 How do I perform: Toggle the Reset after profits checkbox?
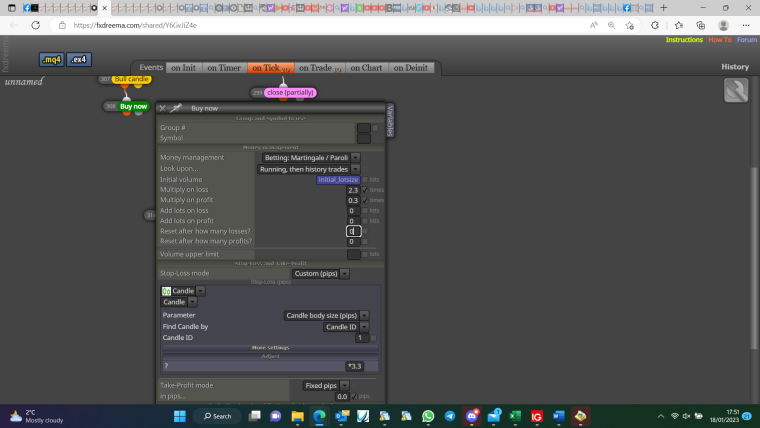tap(365, 241)
